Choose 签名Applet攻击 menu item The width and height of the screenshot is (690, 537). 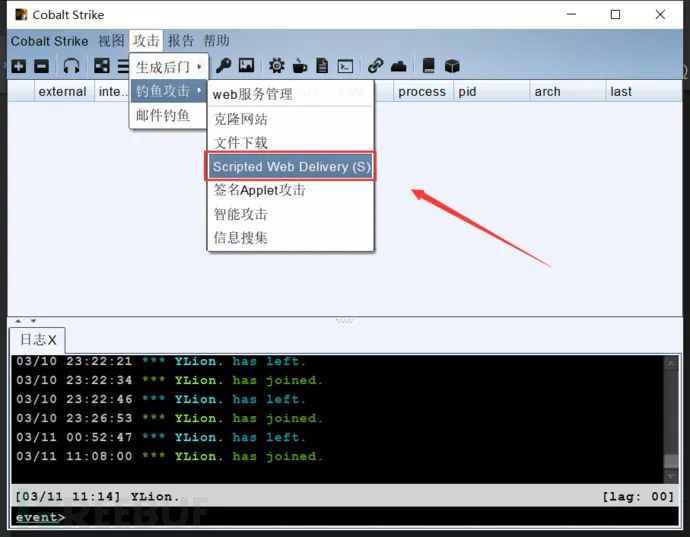290,190
